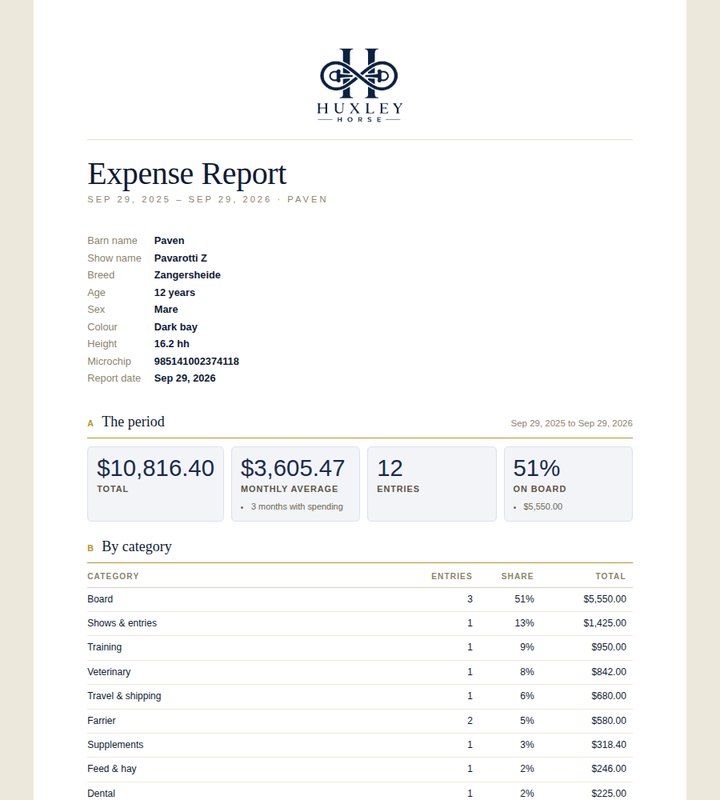
Task: Click show name Pavarotti Z
Action: point(180,258)
